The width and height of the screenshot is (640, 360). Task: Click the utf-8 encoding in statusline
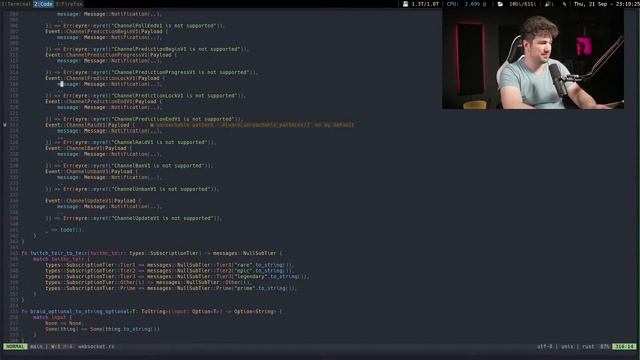tap(544, 347)
